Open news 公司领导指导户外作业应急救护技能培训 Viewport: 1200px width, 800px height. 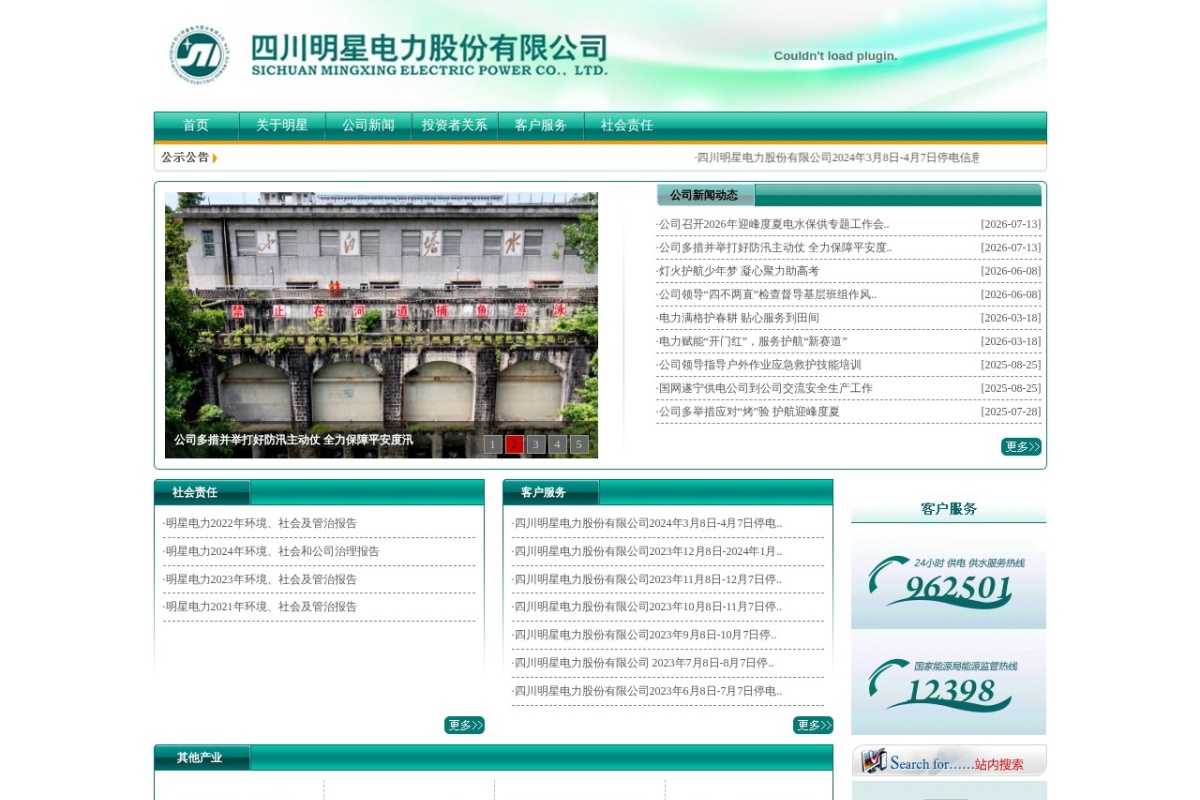pyautogui.click(x=759, y=364)
